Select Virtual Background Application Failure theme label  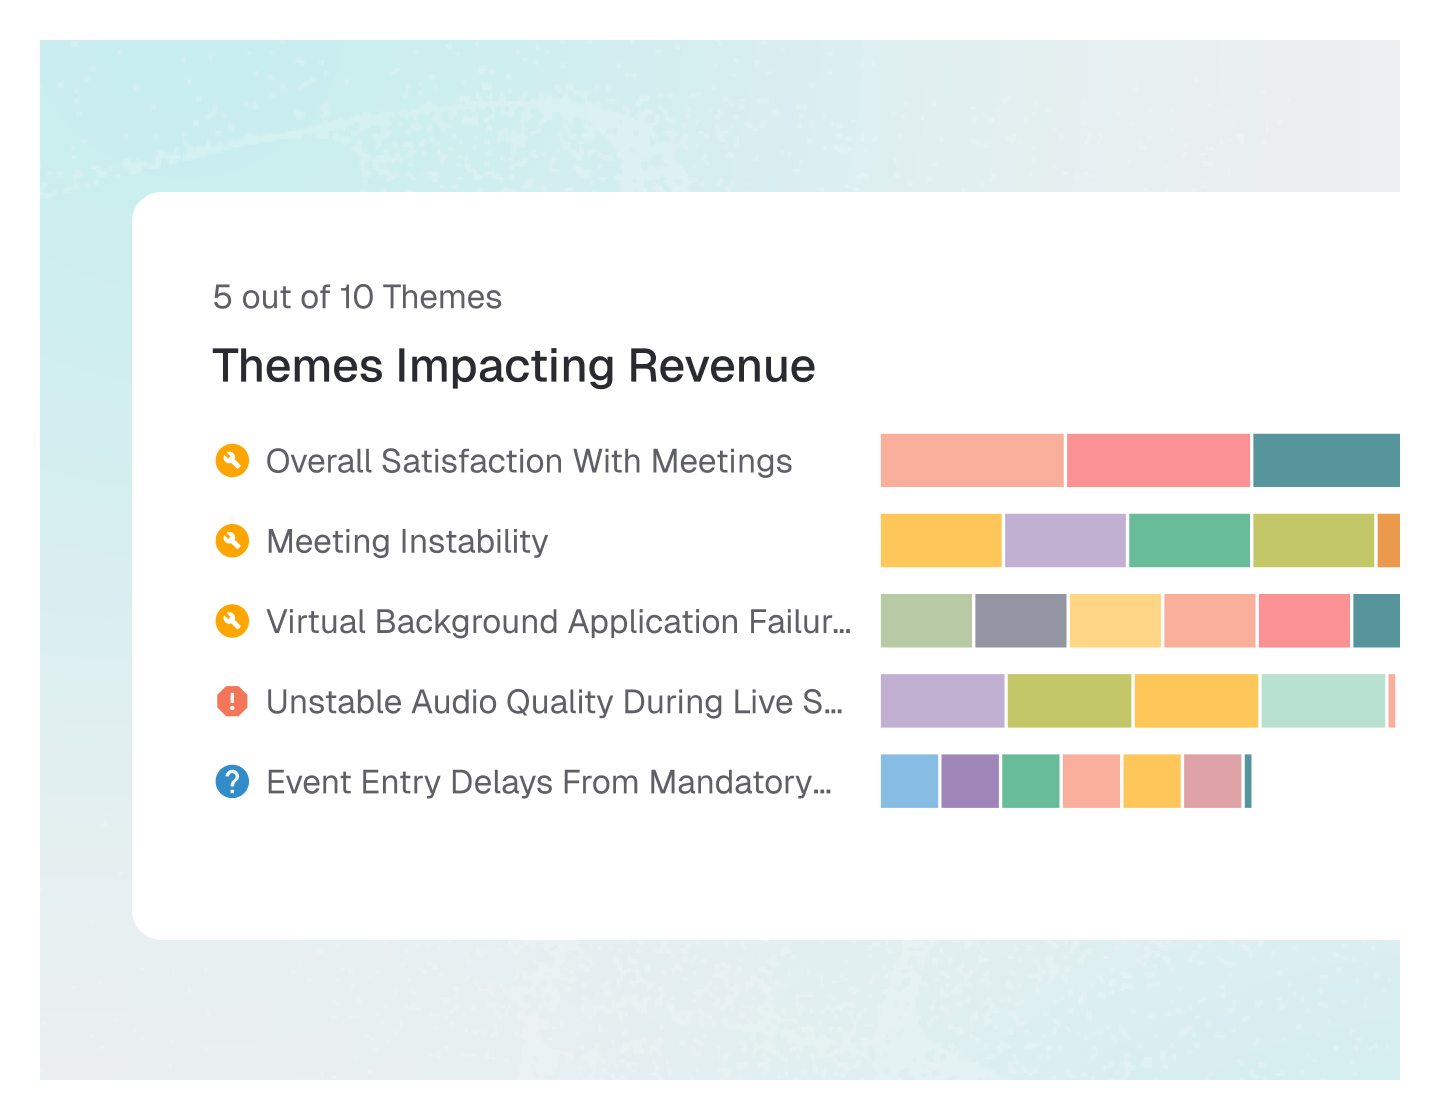(558, 621)
